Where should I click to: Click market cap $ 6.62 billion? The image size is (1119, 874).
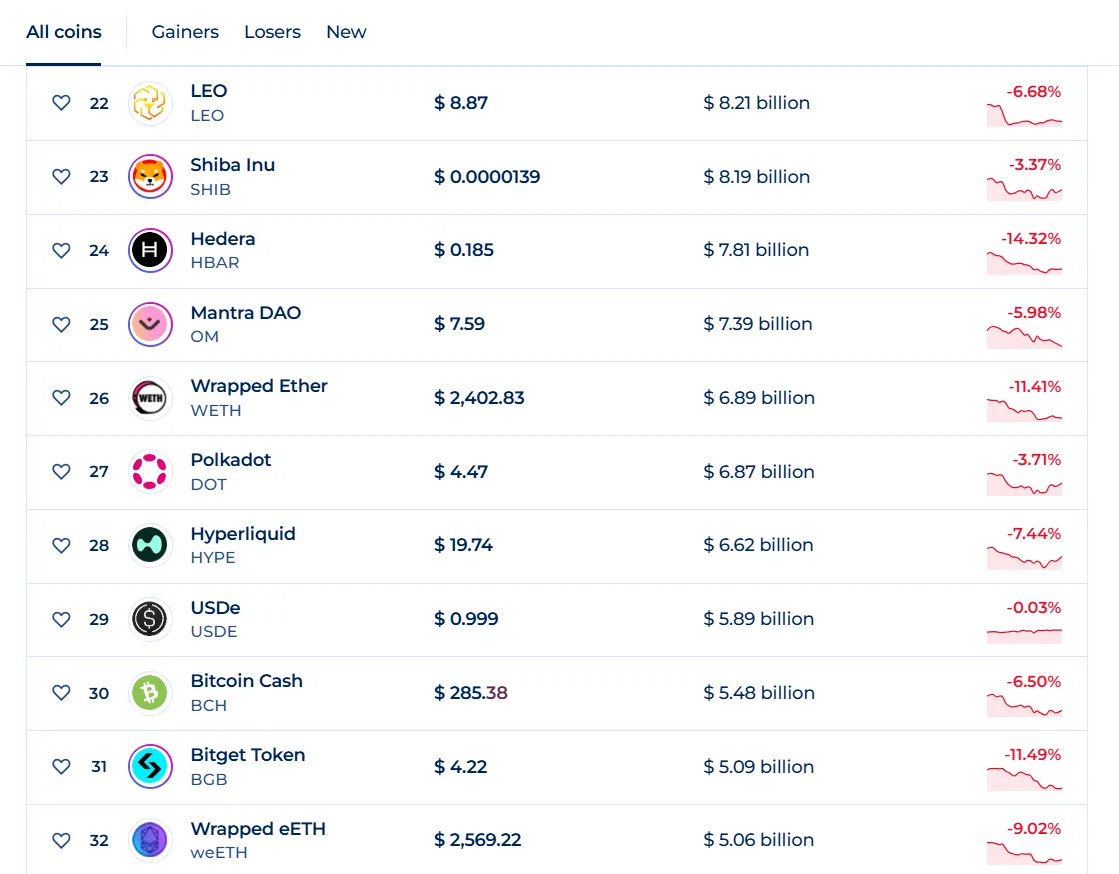(758, 545)
